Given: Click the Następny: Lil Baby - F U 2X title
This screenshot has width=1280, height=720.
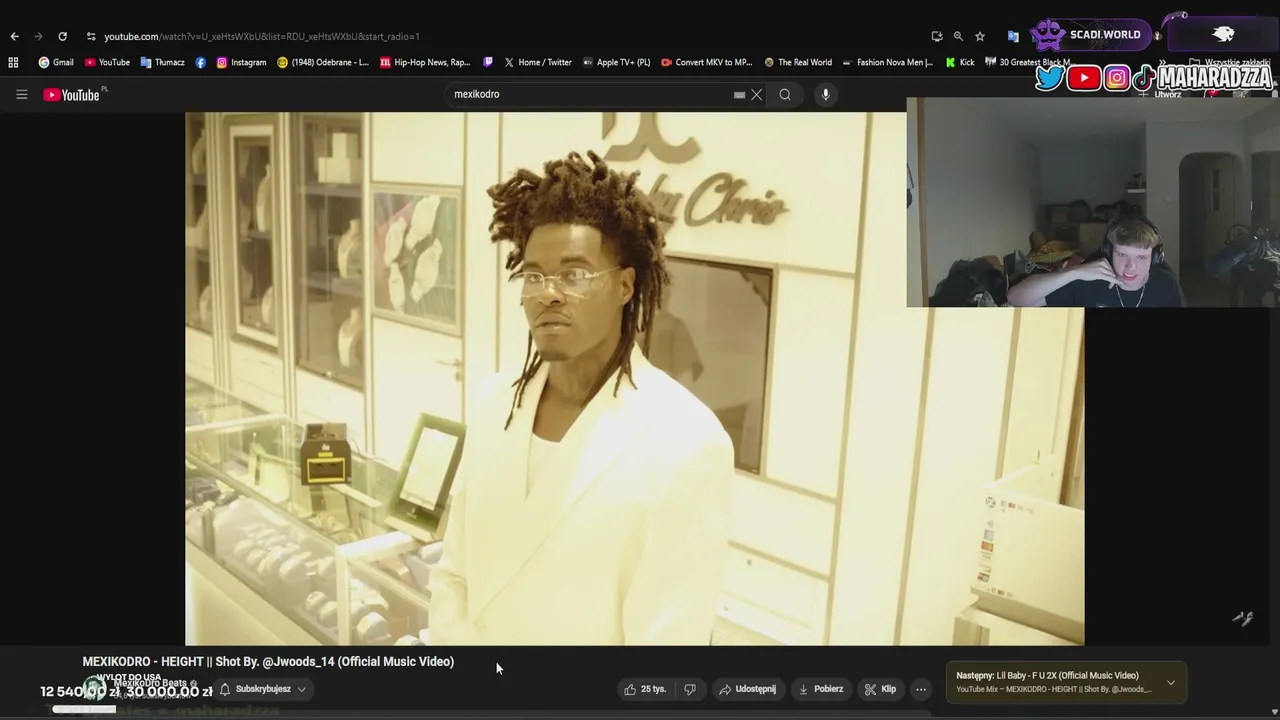Looking at the screenshot, I should coord(1047,676).
